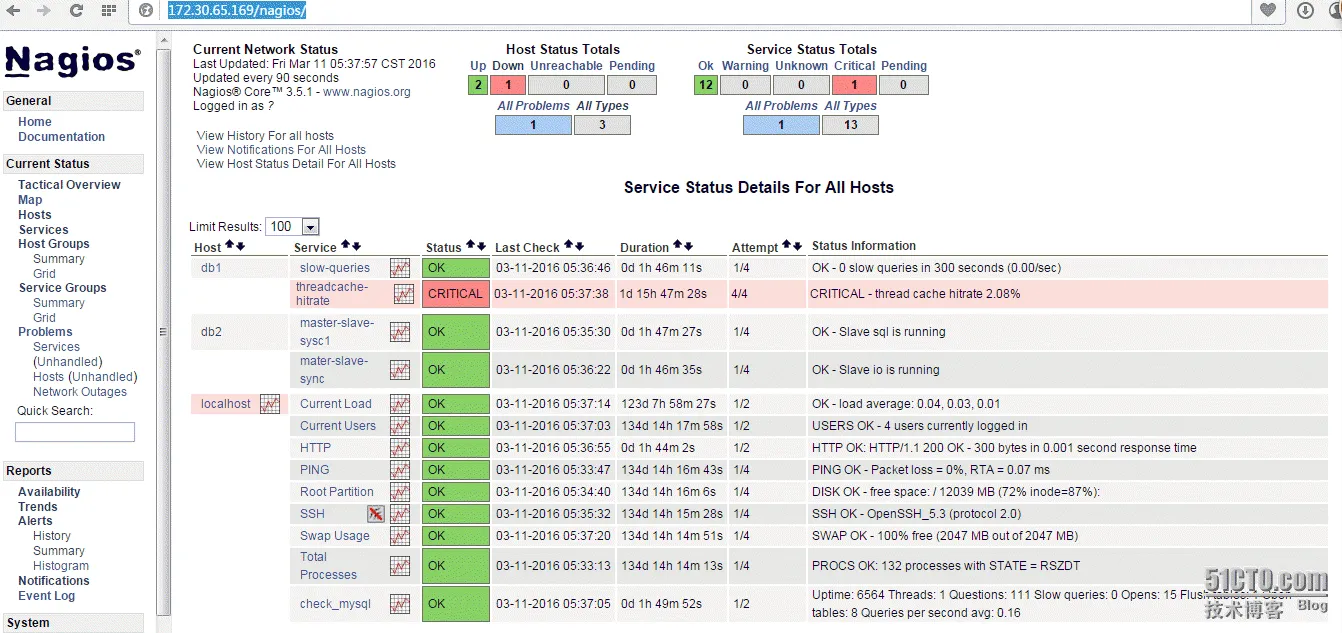
Task: Visit www.nagios.org link
Action: coord(367,92)
